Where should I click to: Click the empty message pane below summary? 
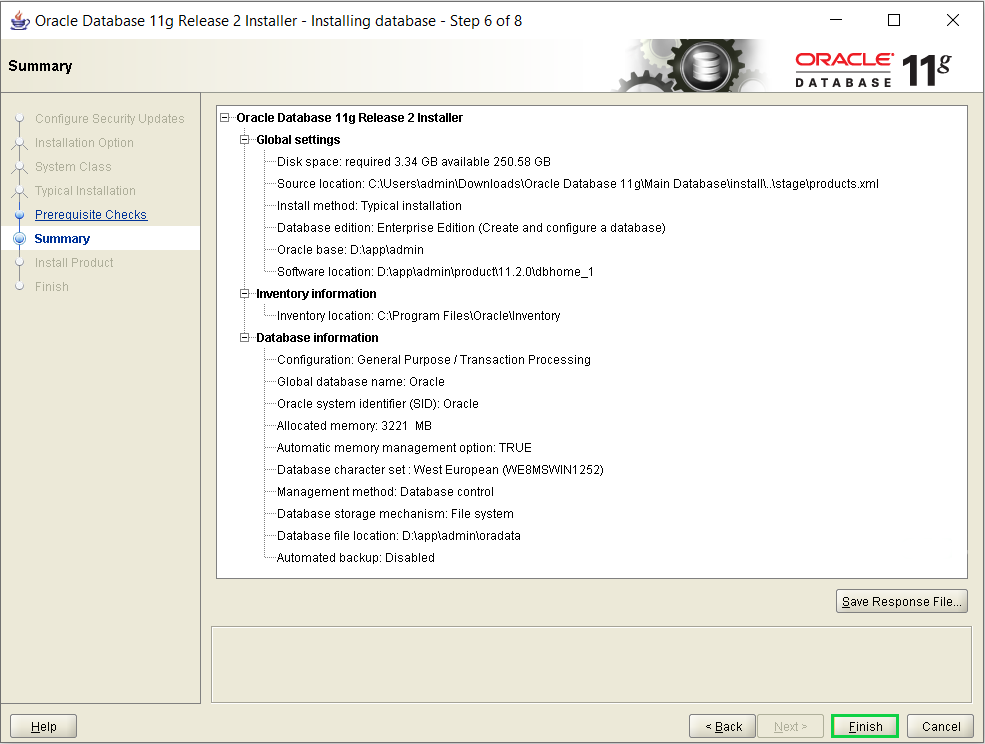[591, 664]
